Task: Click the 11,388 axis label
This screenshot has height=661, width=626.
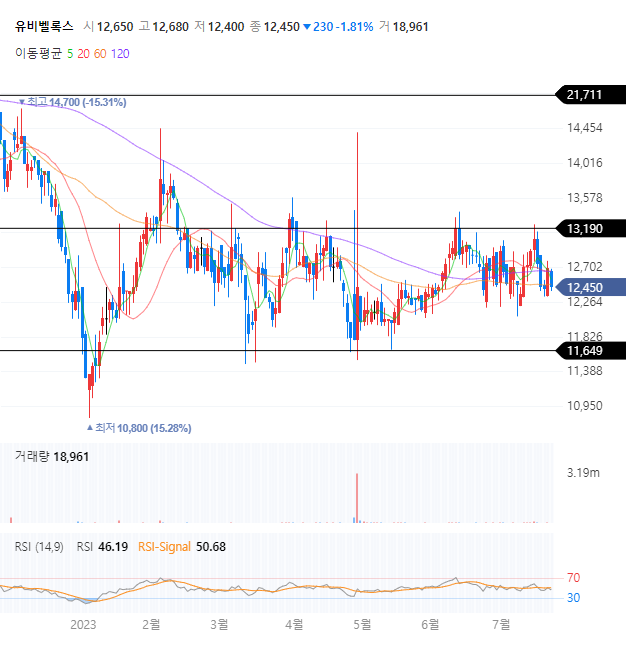Action: click(x=585, y=371)
